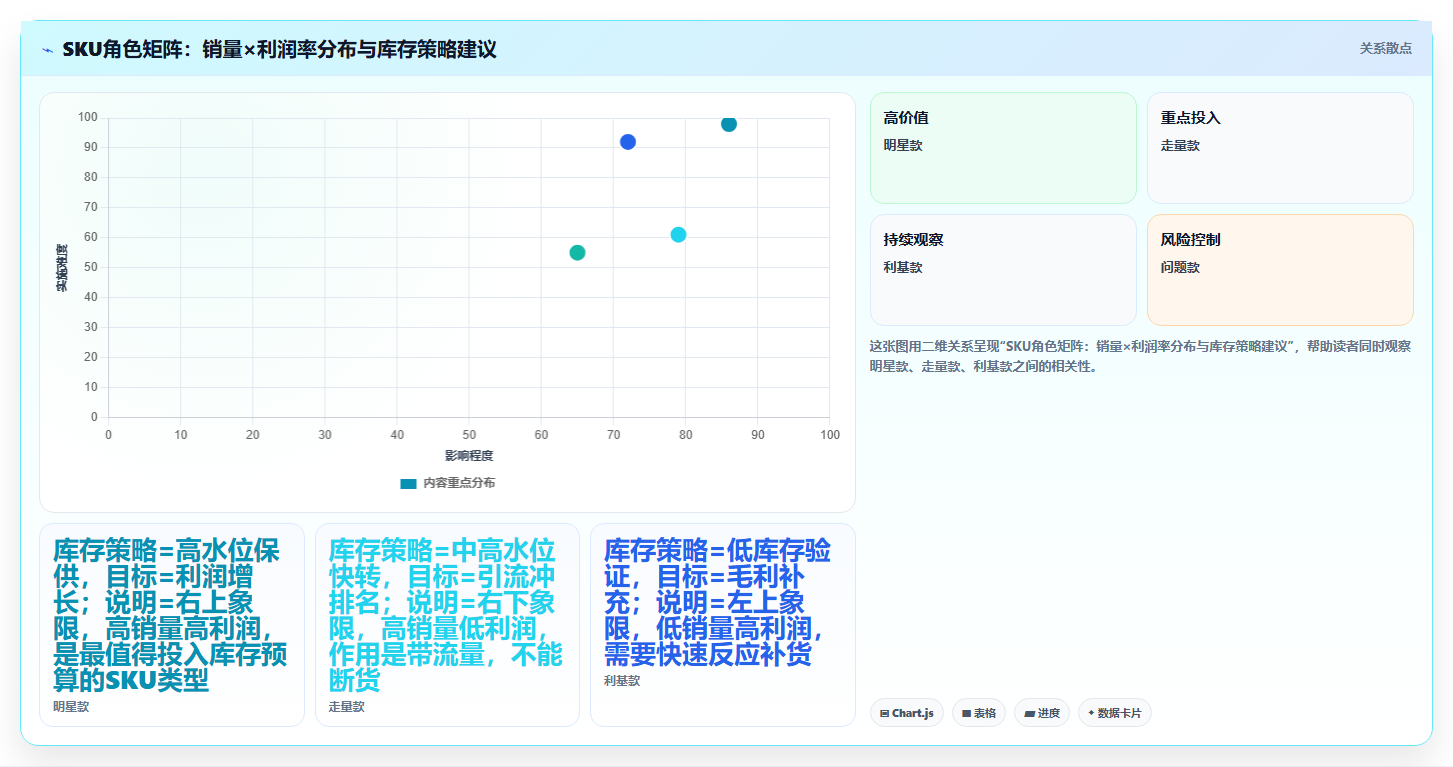
Task: Click the 进度 tag chip
Action: [x=1042, y=713]
